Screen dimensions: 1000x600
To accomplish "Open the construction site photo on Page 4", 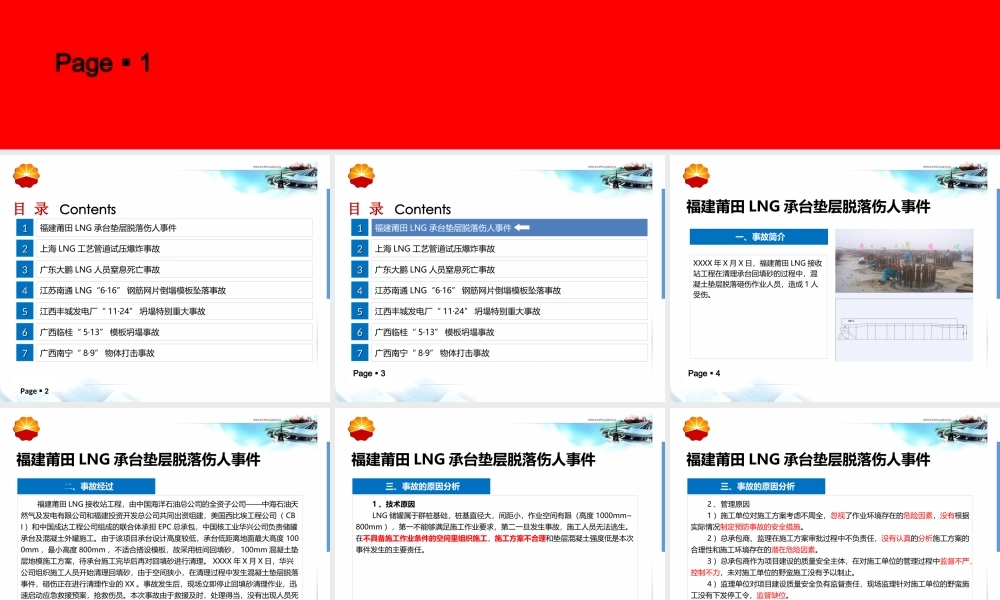I will (904, 261).
